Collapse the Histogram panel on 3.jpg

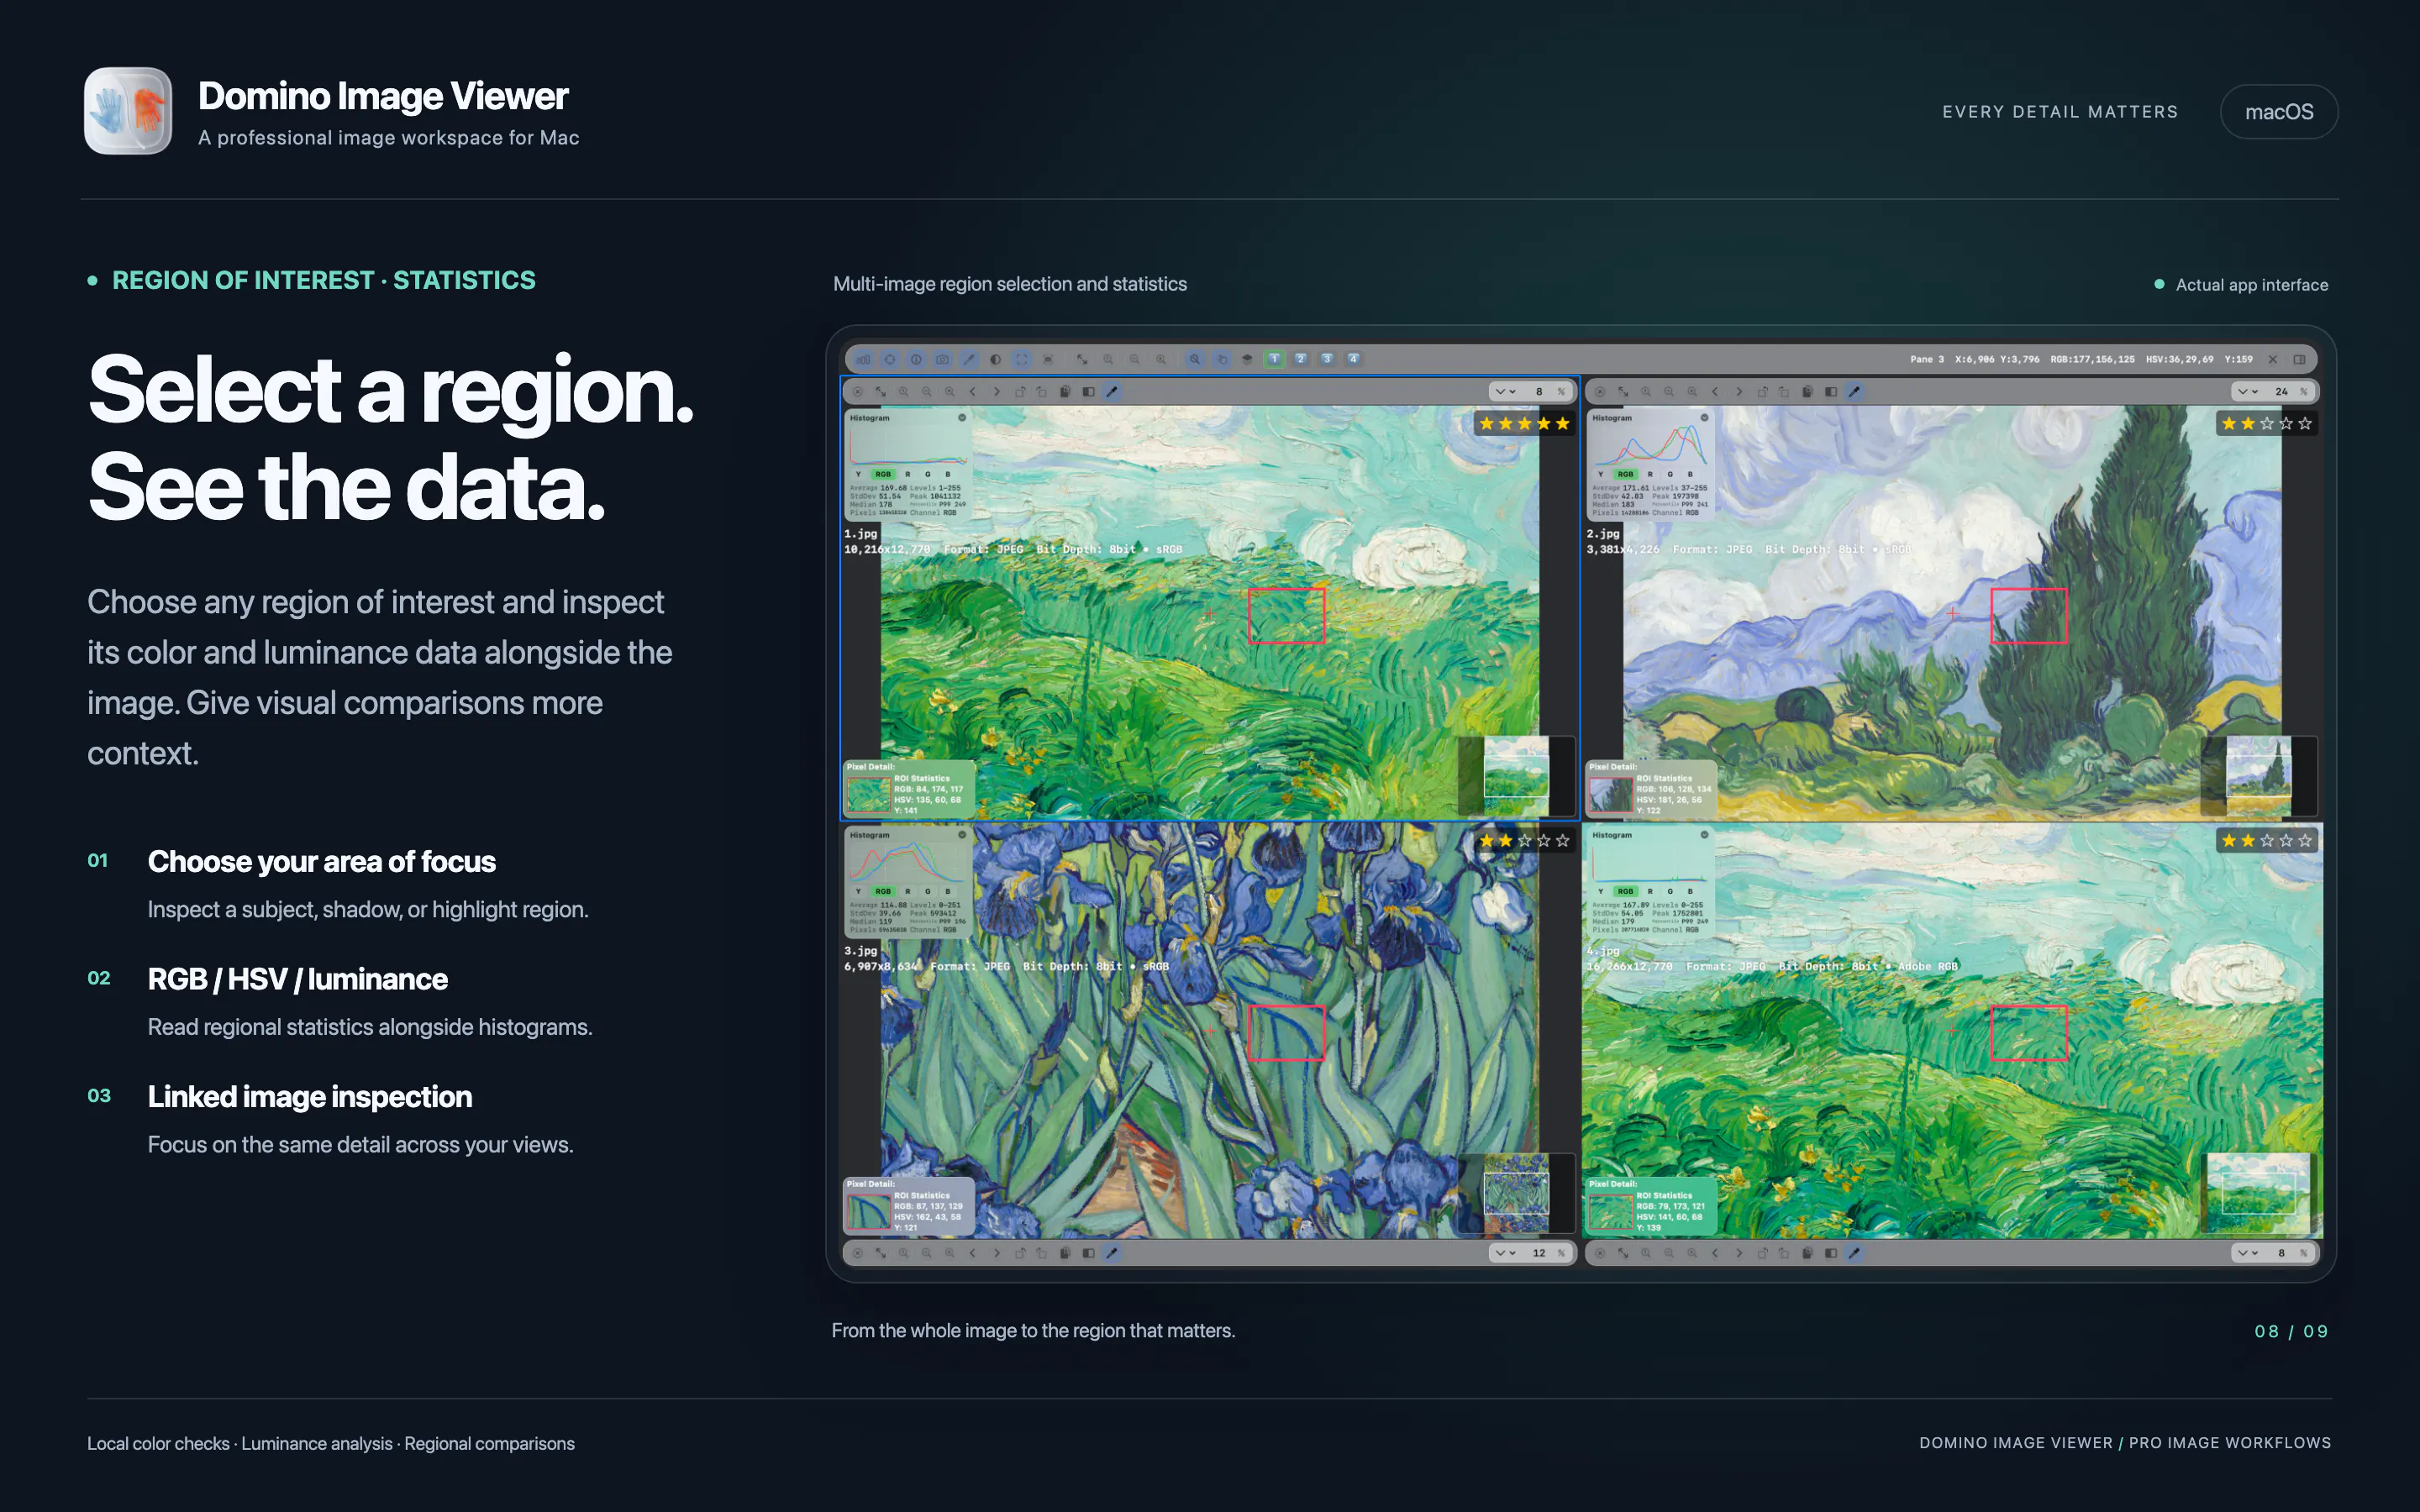point(962,835)
